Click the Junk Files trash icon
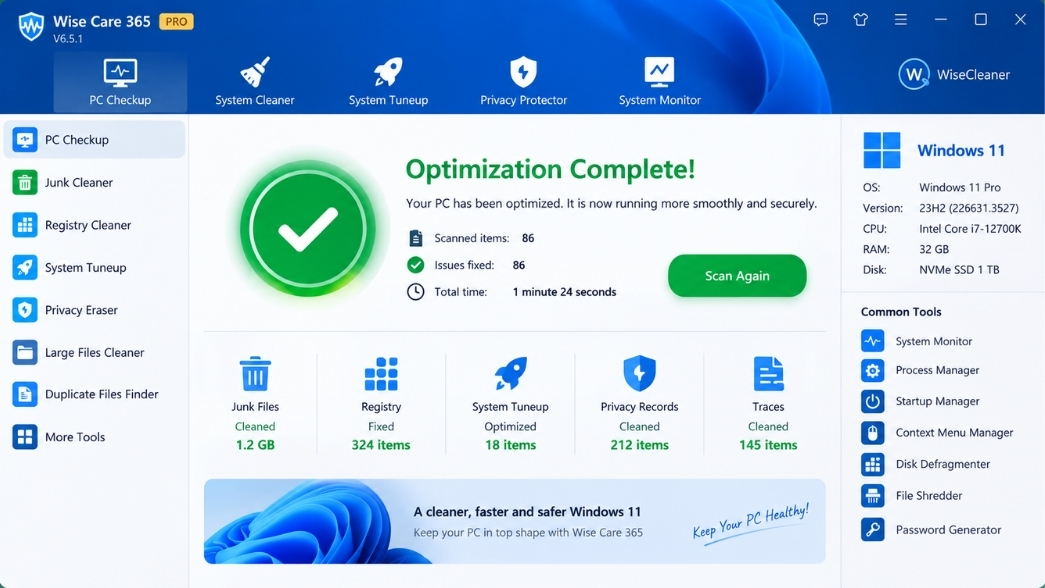This screenshot has height=588, width=1045. 255,373
